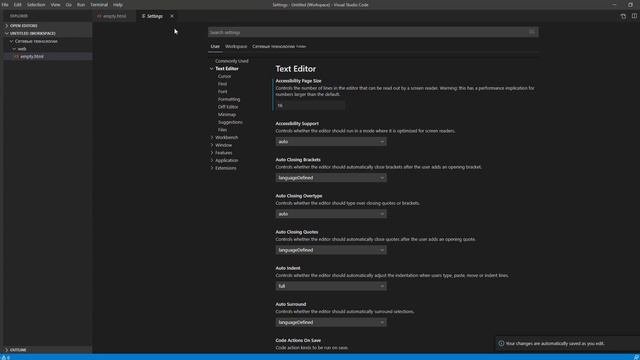Open the Auto Closing Brackets dropdown
Image resolution: width=640 pixels, height=360 pixels.
331,178
